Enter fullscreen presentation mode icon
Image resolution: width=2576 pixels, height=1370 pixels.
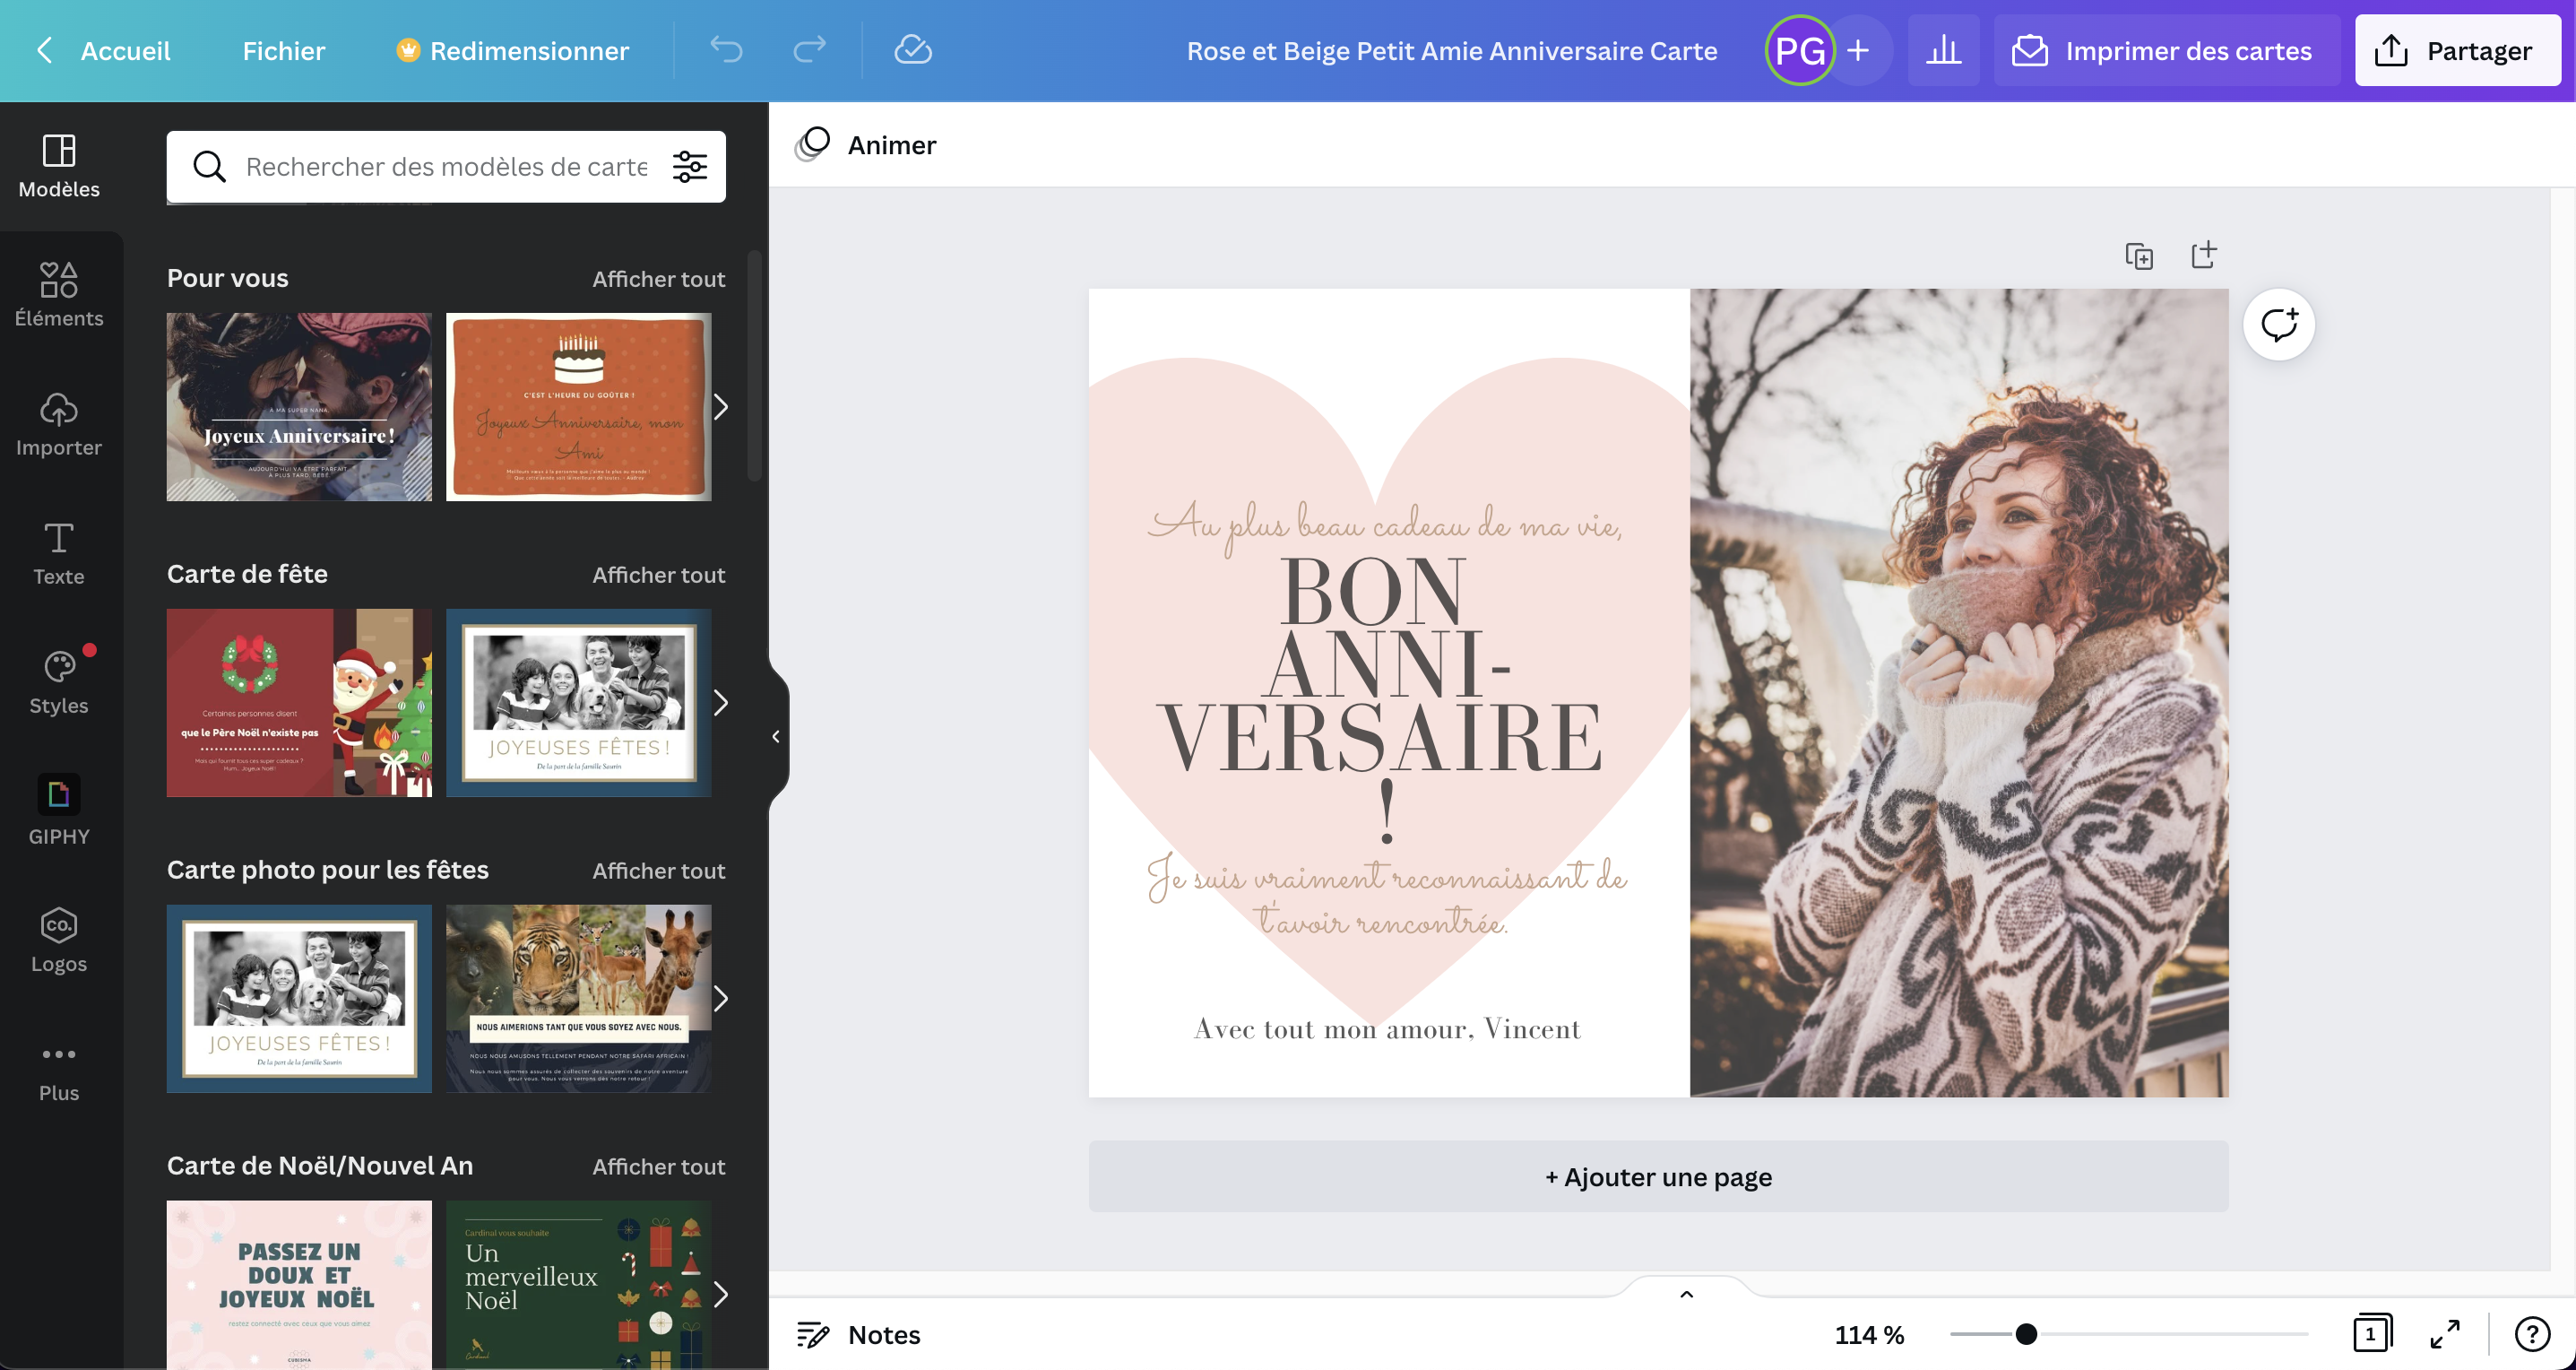click(x=2445, y=1334)
